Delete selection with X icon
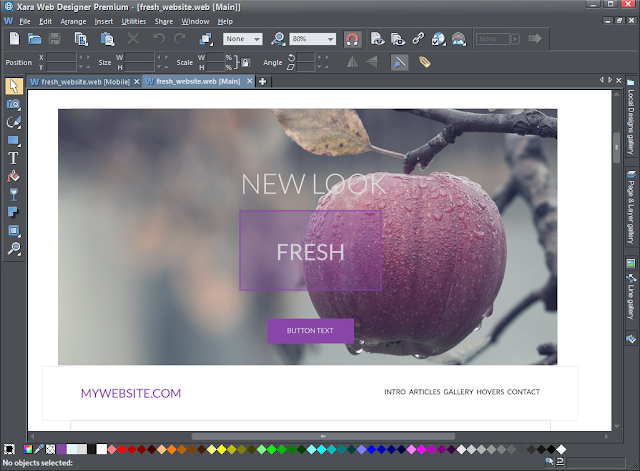The height and width of the screenshot is (471, 640). (x=133, y=39)
